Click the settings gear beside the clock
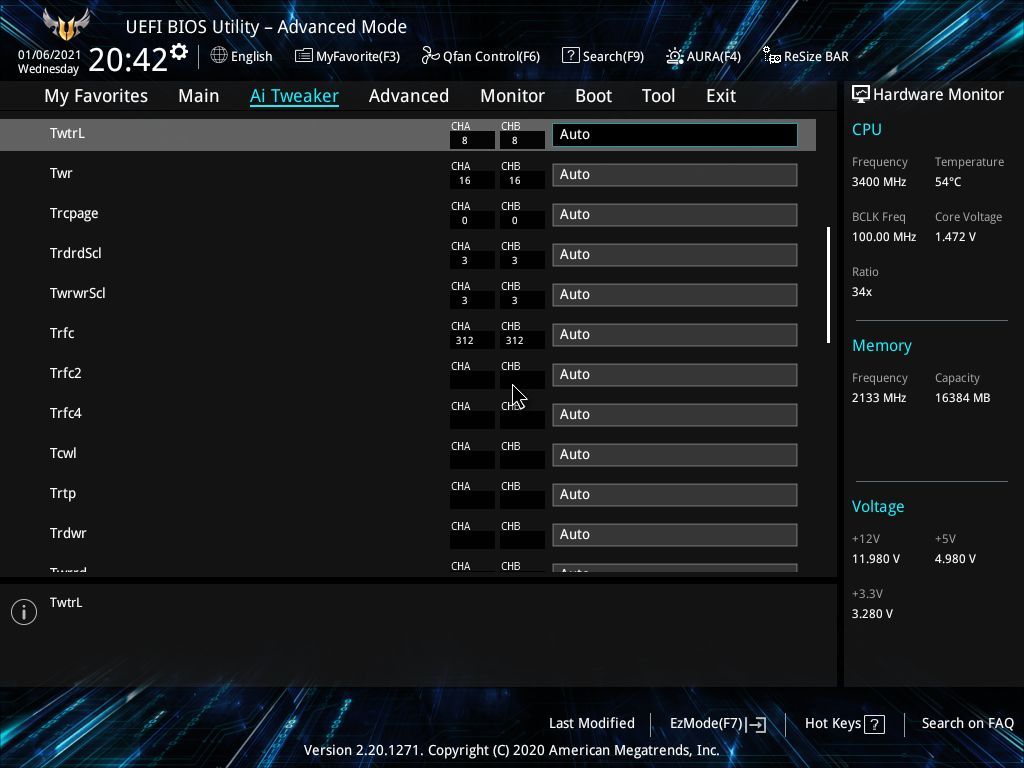The height and width of the screenshot is (768, 1024). click(x=179, y=52)
